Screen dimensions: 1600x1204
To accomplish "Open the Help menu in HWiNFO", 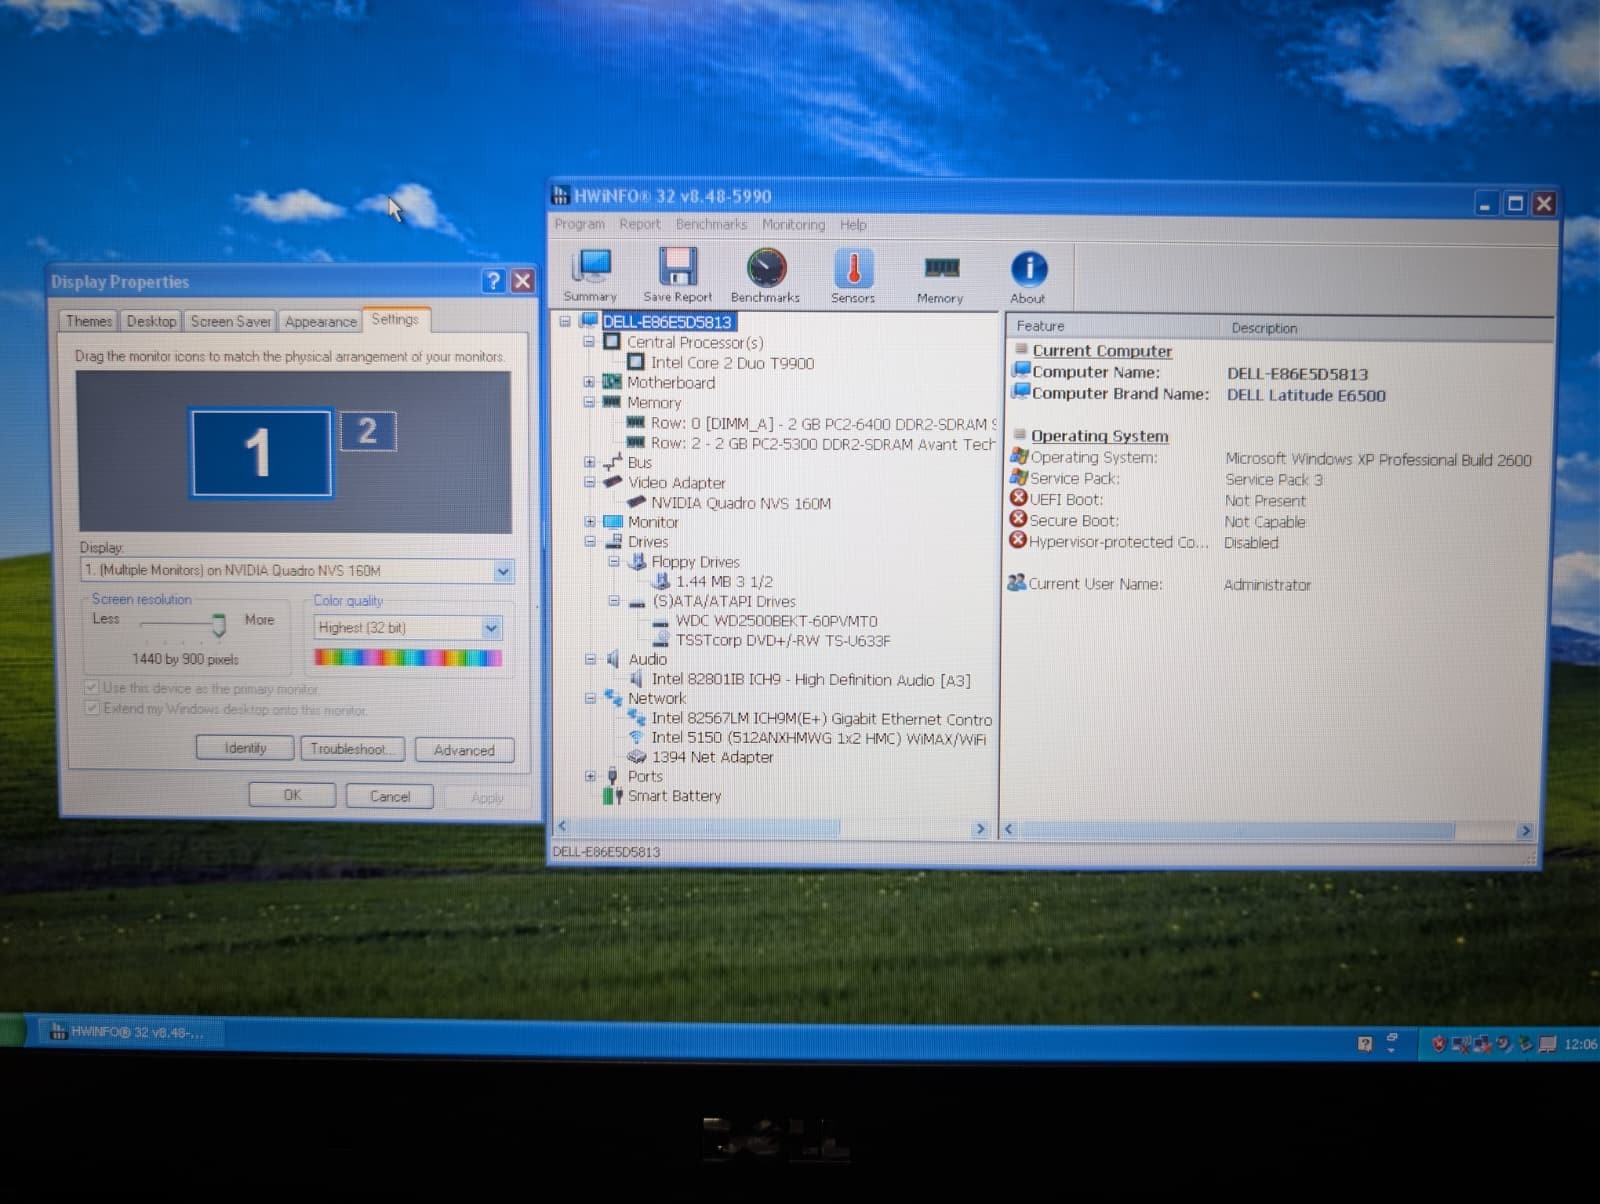I will [853, 224].
